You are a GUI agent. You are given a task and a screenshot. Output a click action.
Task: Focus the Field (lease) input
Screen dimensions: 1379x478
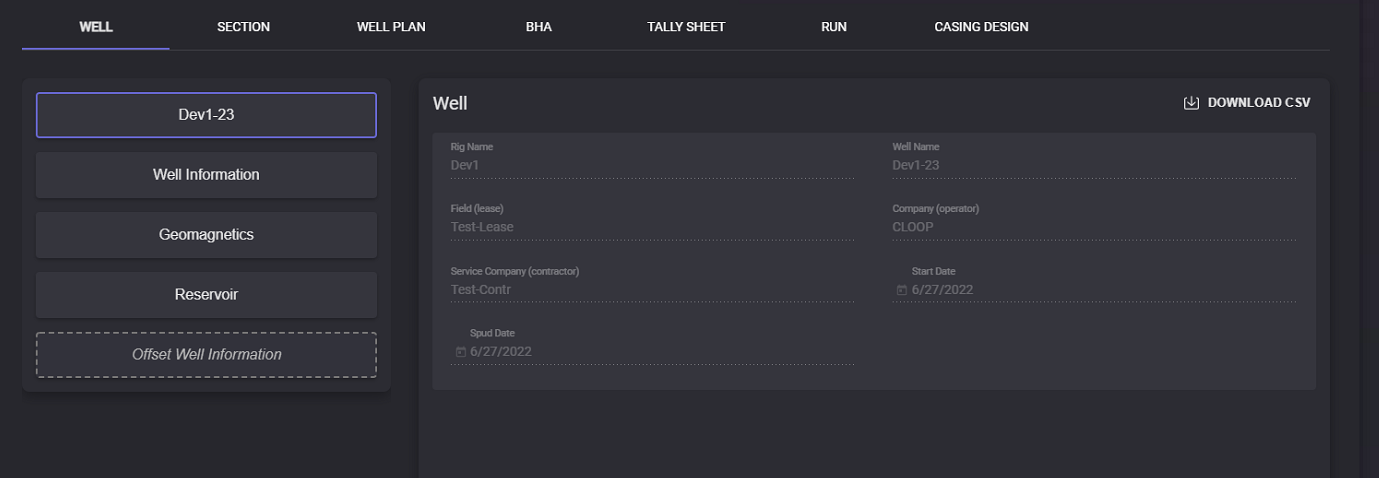point(652,227)
